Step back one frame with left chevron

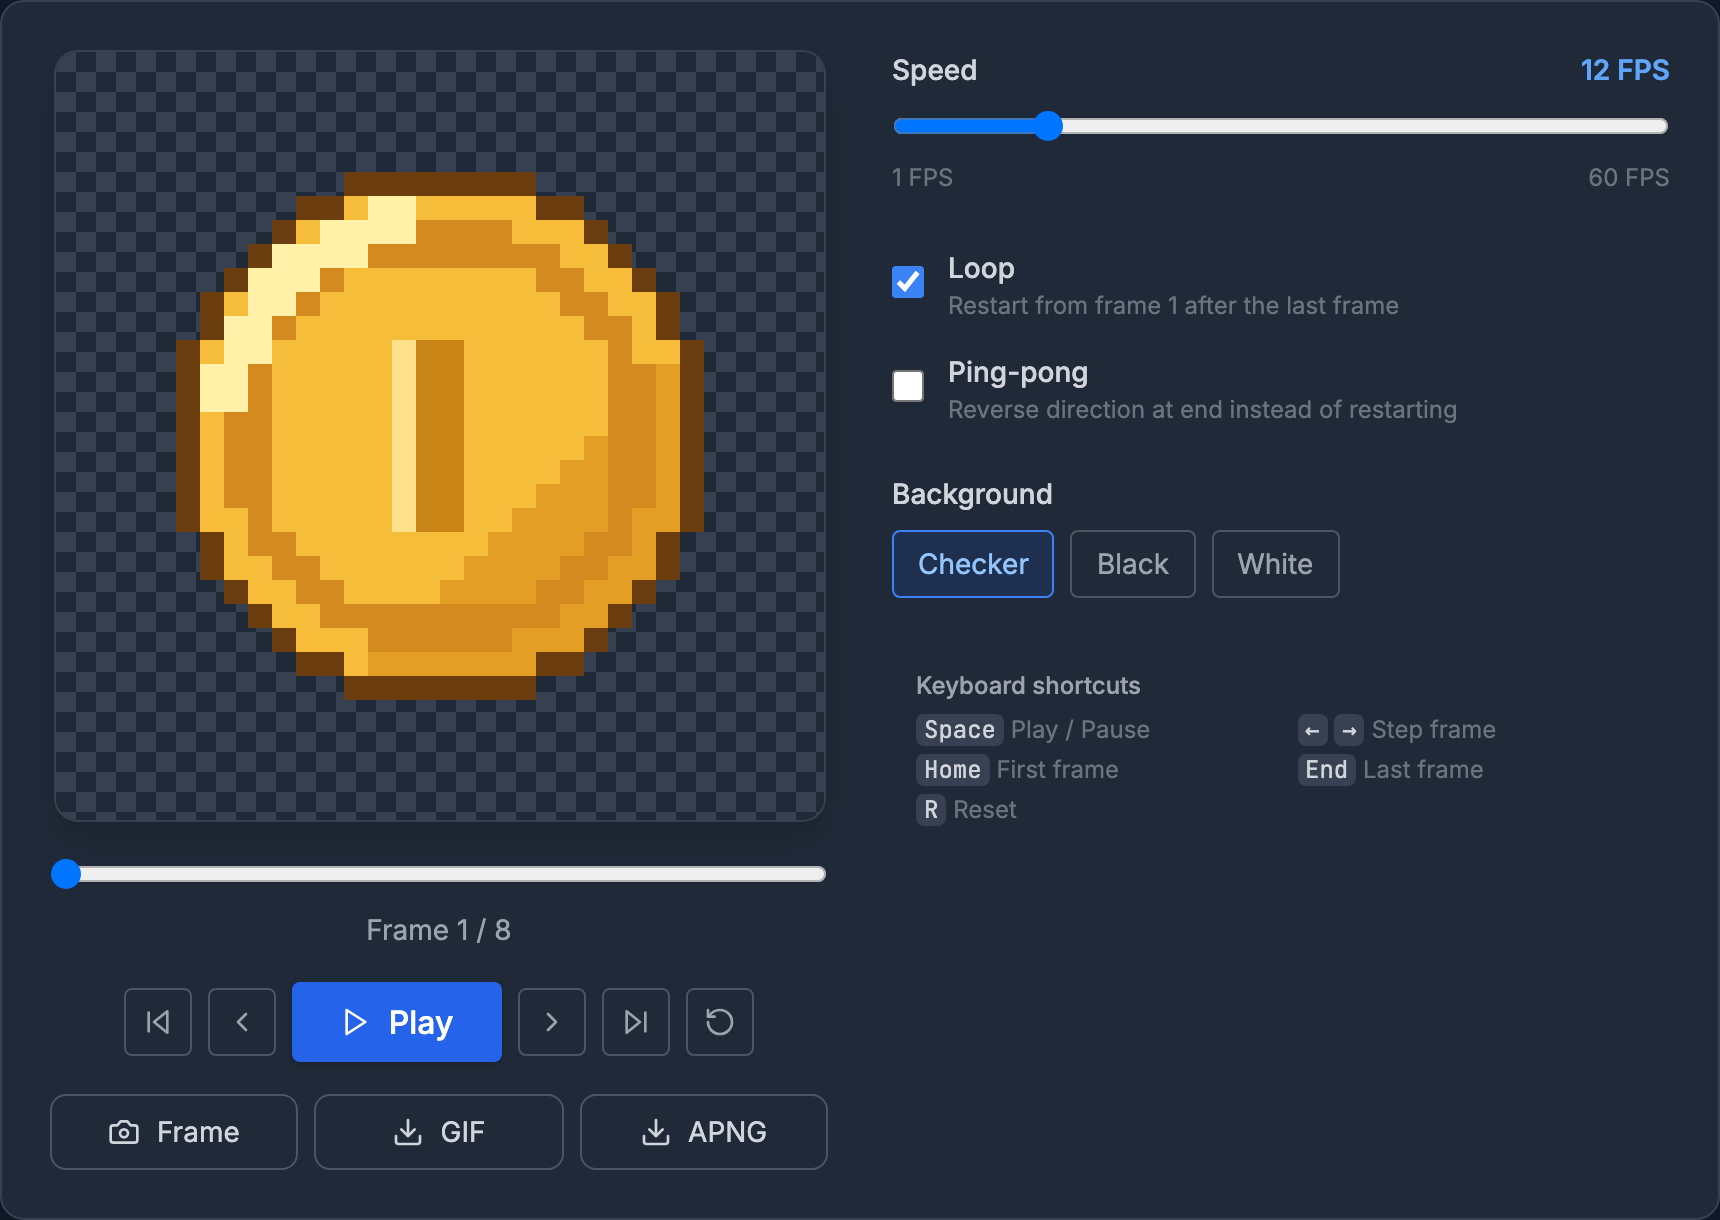(242, 1022)
